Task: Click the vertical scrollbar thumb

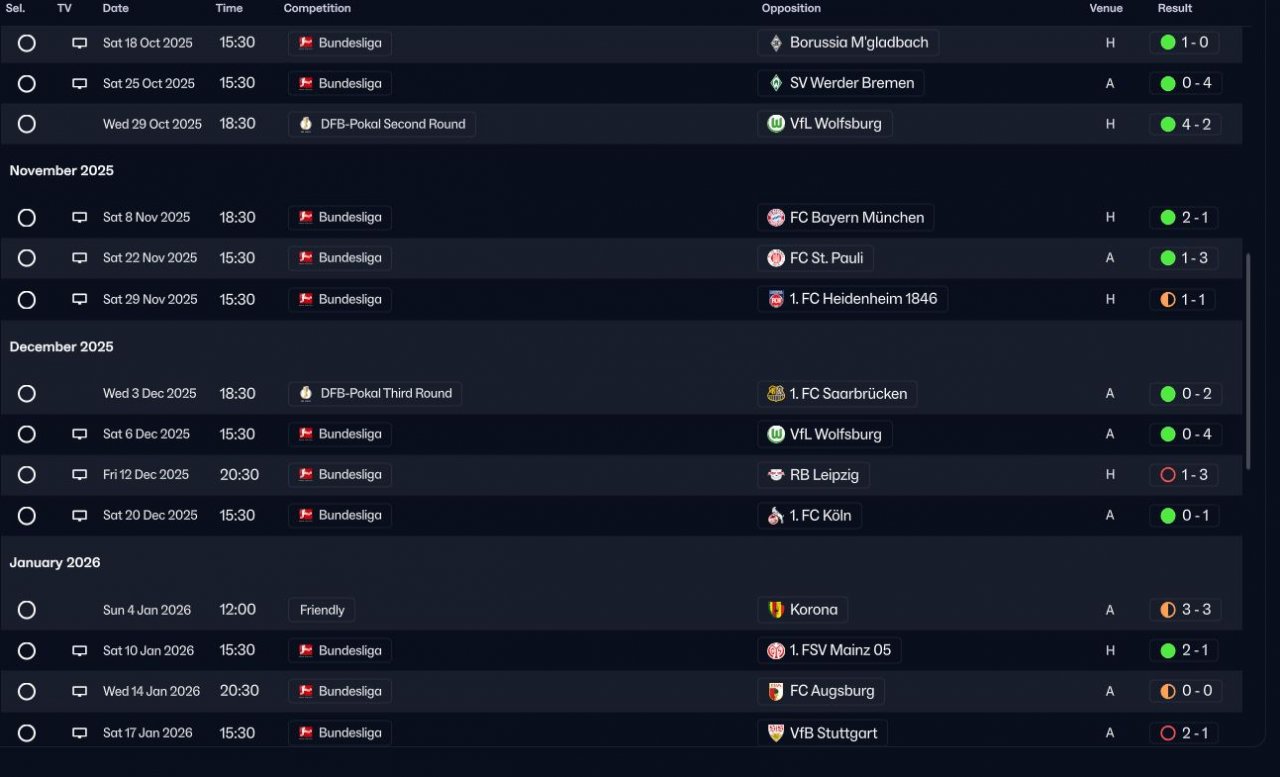Action: tap(1247, 360)
